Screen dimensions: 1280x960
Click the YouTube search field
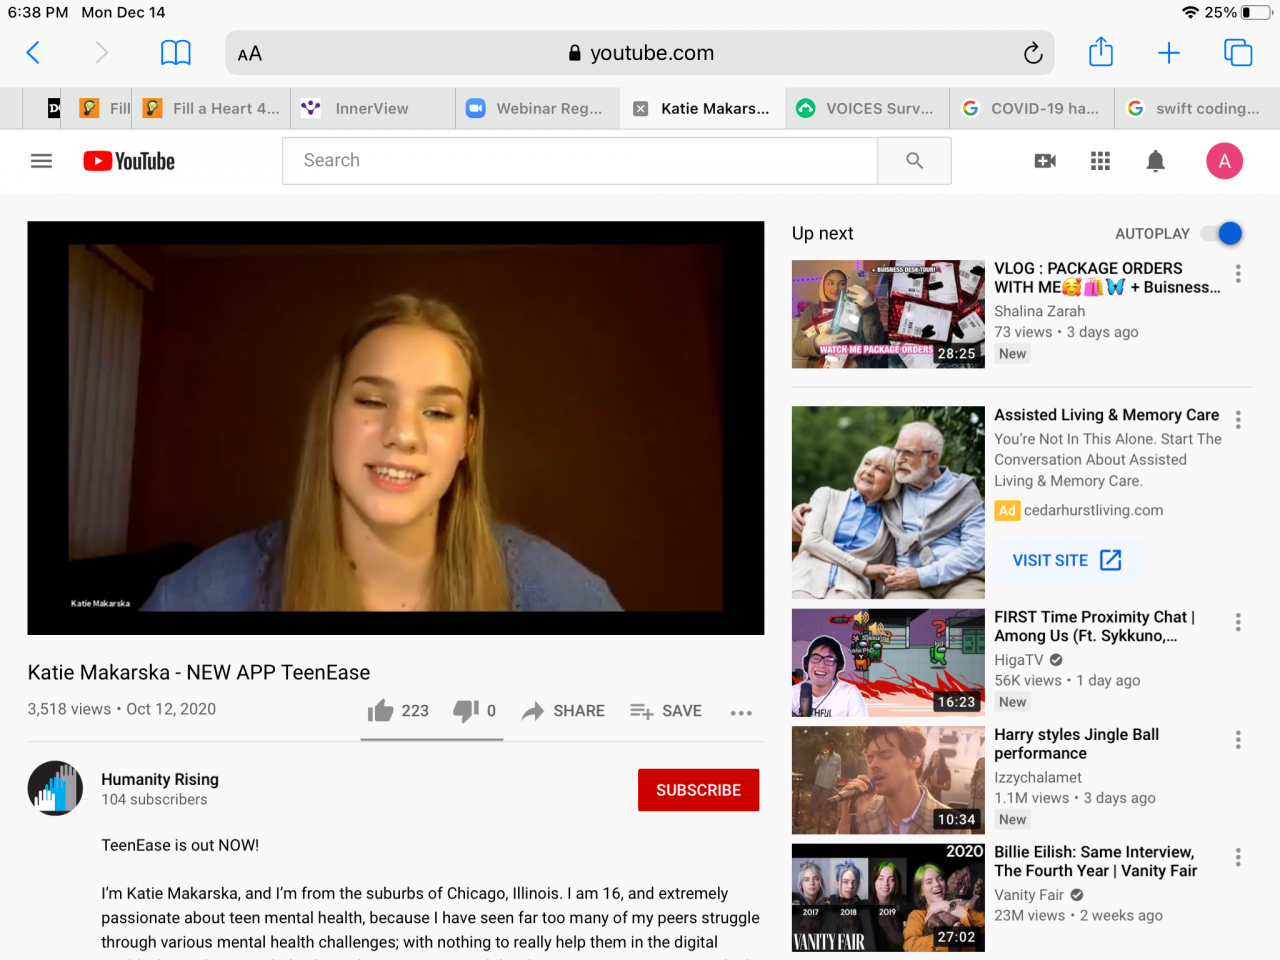[x=580, y=161]
